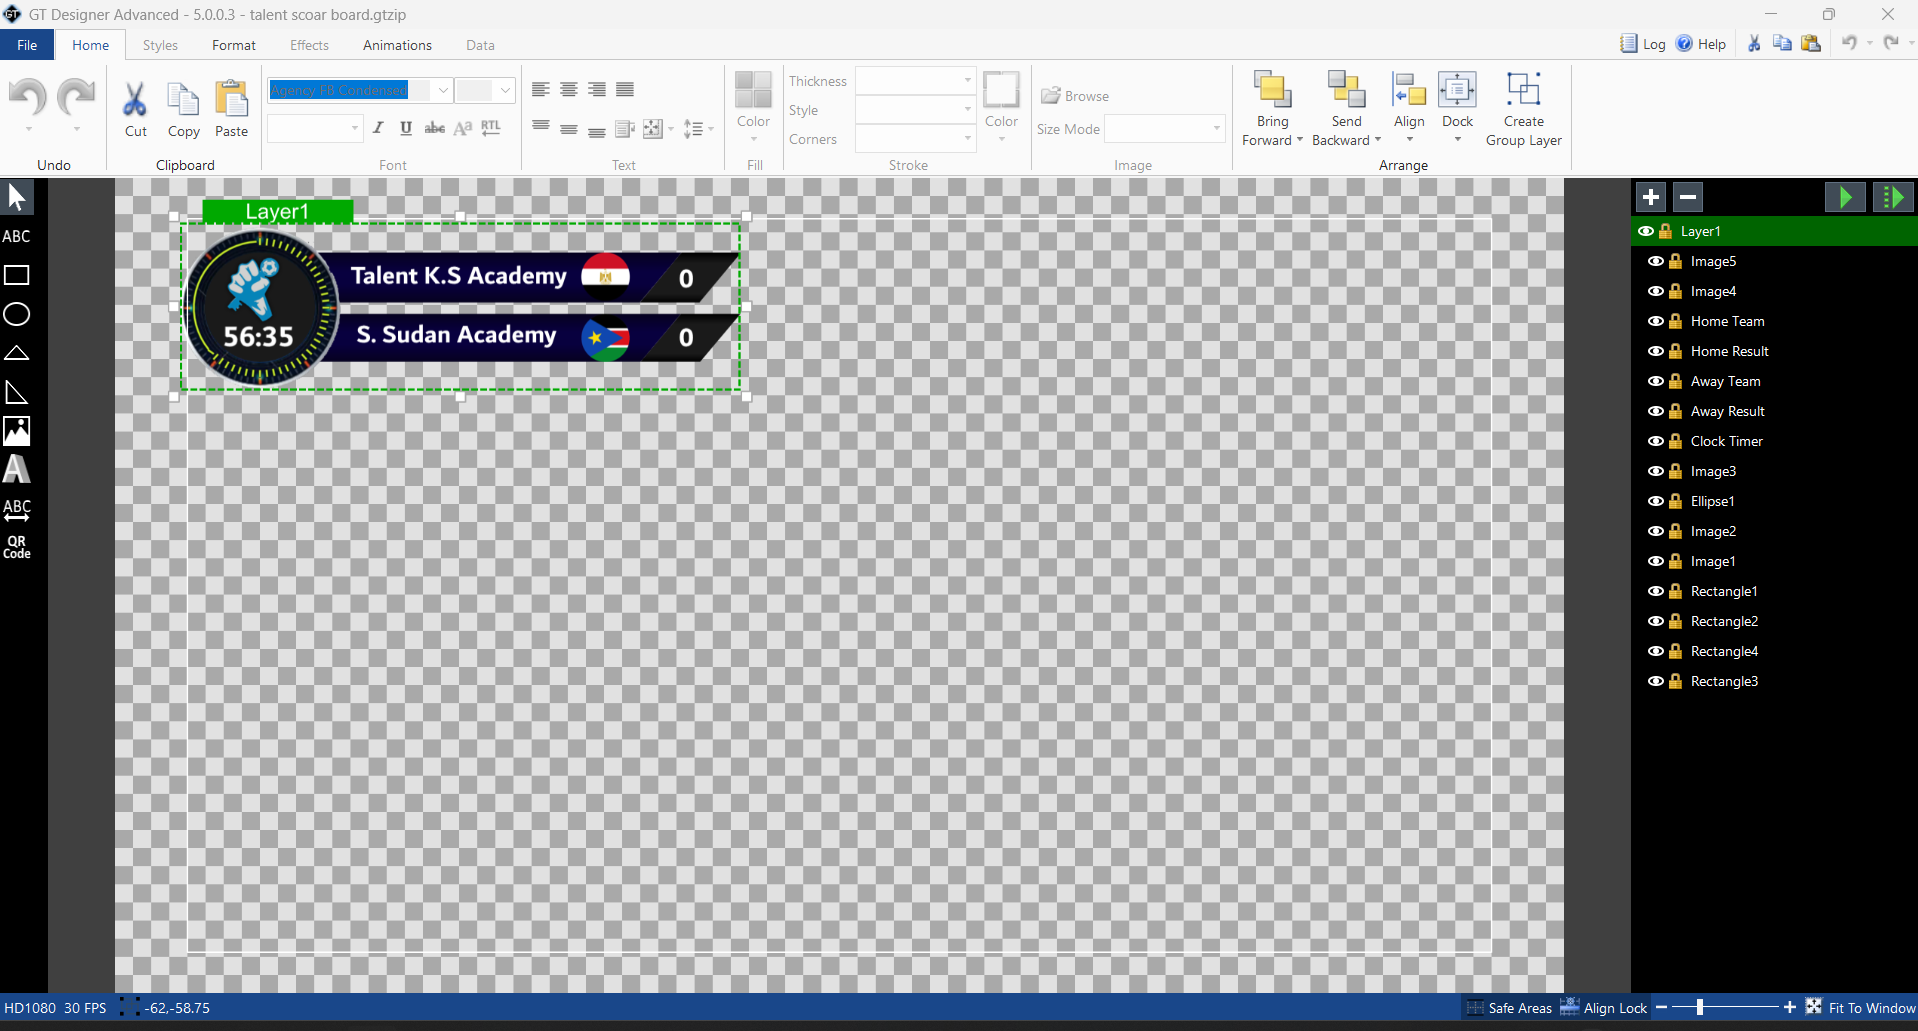Click the Safe Areas button in status bar
1918x1031 pixels.
pos(1509,1008)
